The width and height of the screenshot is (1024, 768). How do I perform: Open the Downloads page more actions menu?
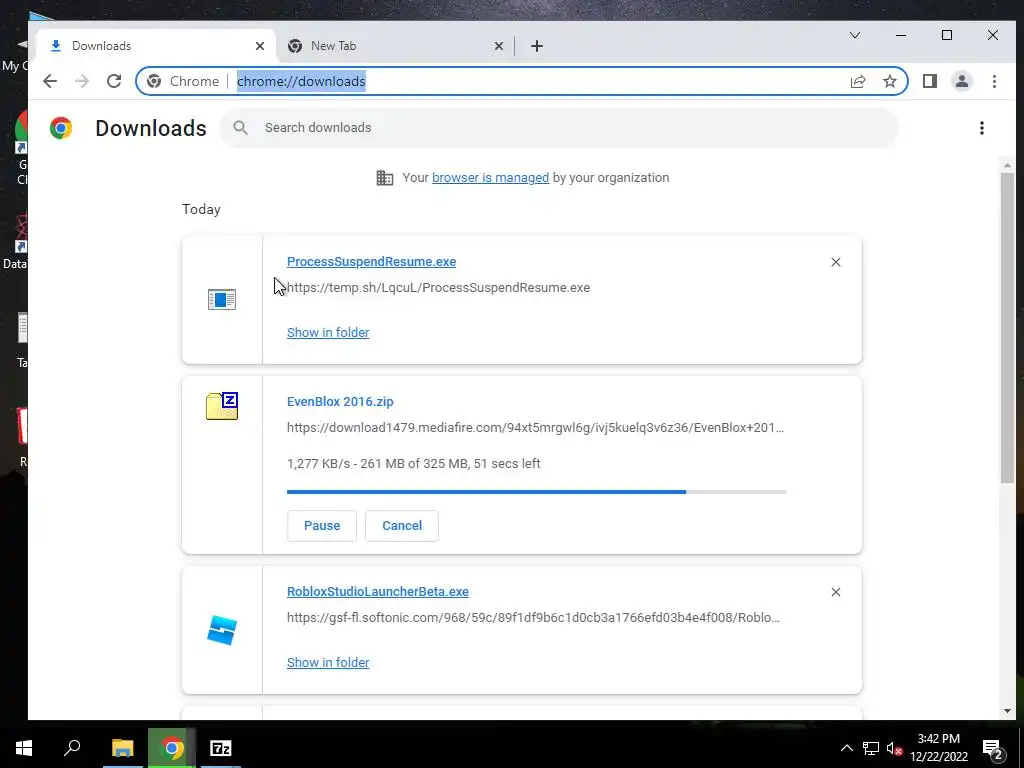(x=982, y=128)
